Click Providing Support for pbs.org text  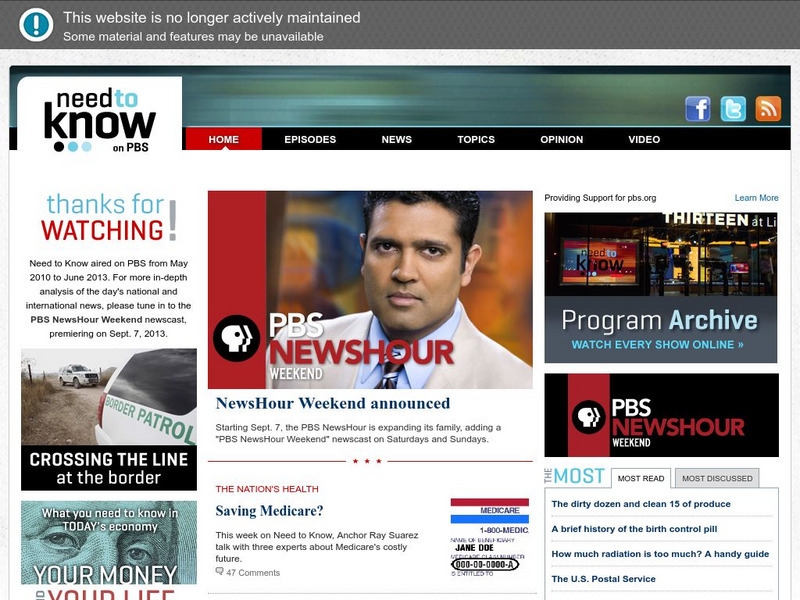pyautogui.click(x=600, y=198)
